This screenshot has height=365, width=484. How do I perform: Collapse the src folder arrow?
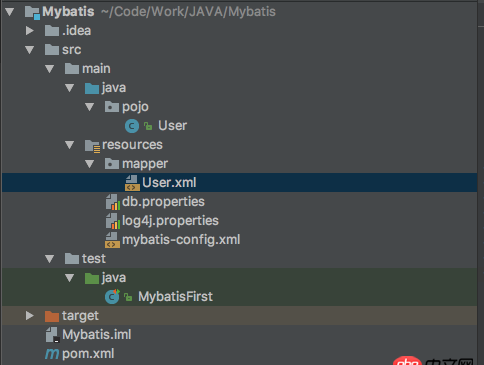tap(30, 50)
